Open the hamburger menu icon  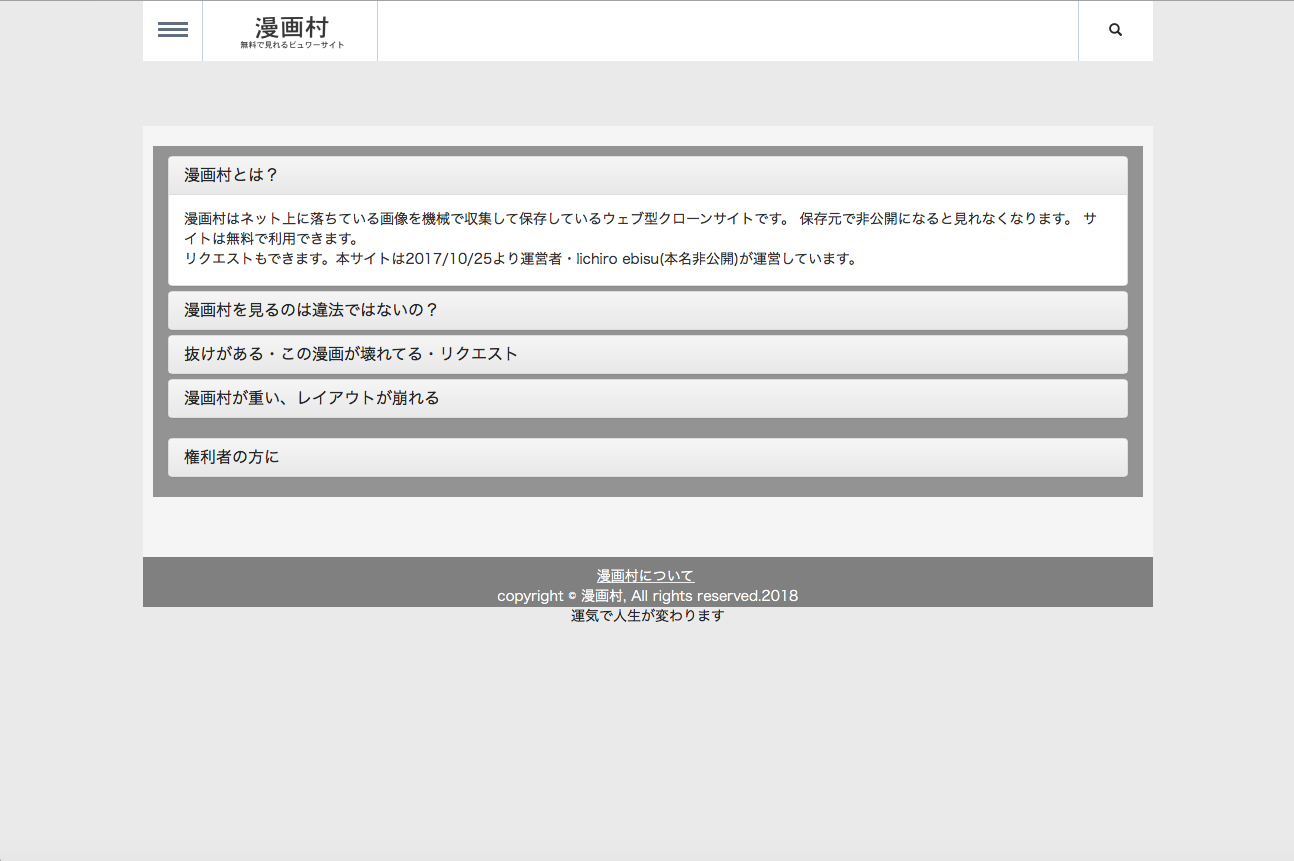tap(173, 30)
